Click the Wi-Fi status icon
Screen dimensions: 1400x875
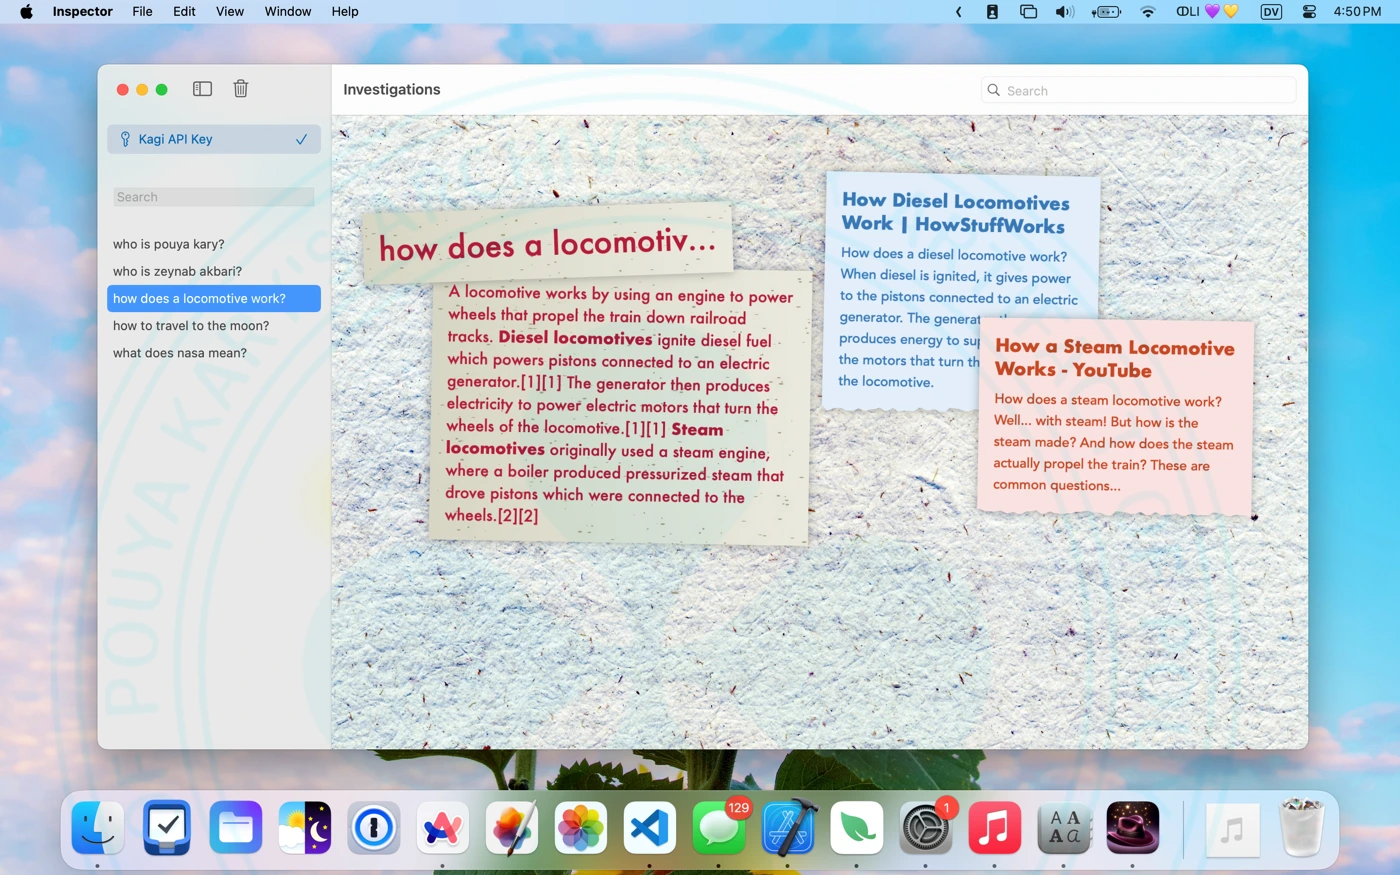[x=1147, y=12]
